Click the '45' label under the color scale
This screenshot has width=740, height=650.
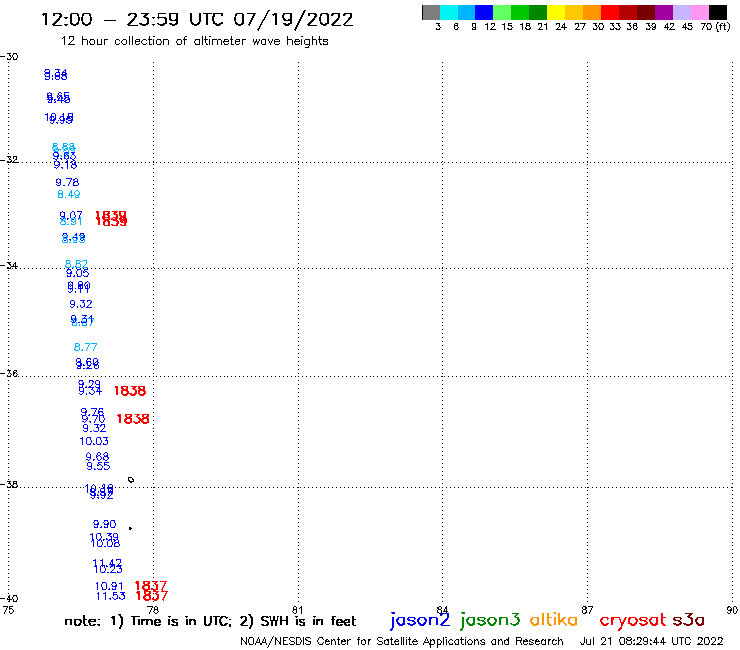click(687, 26)
